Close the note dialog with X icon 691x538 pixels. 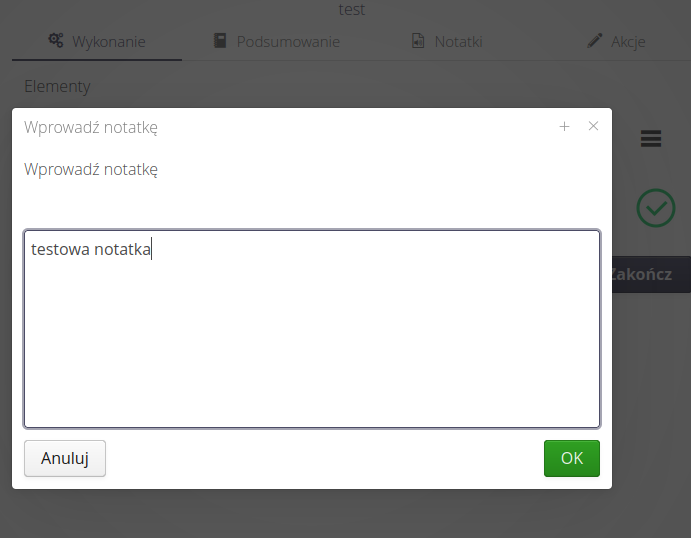pyautogui.click(x=593, y=126)
